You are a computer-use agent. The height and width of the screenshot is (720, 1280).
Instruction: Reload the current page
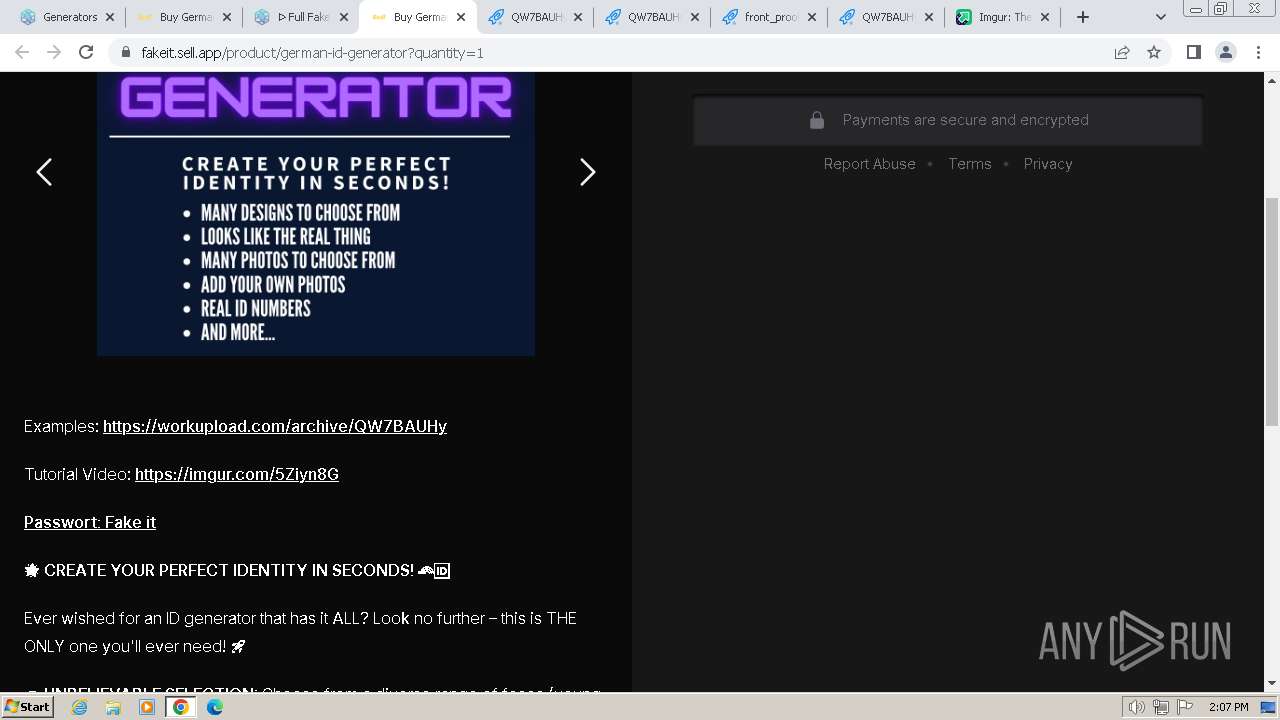pyautogui.click(x=86, y=52)
